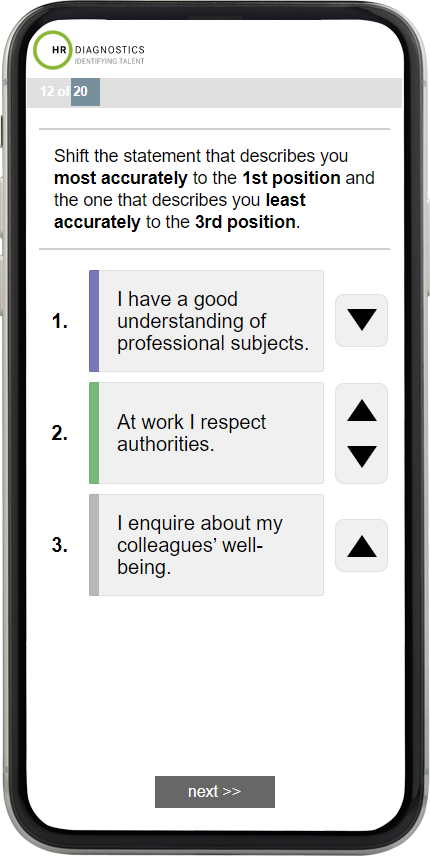This screenshot has width=430, height=856.
Task: Click the '12 of 20' progress indicator
Action: coord(63,91)
